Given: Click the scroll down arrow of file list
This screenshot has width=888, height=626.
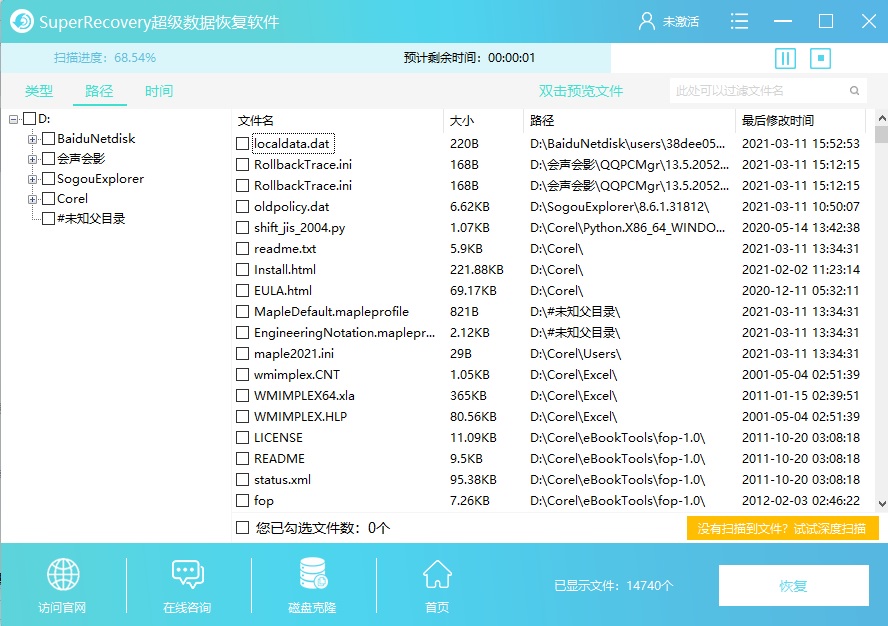Looking at the screenshot, I should (x=881, y=503).
